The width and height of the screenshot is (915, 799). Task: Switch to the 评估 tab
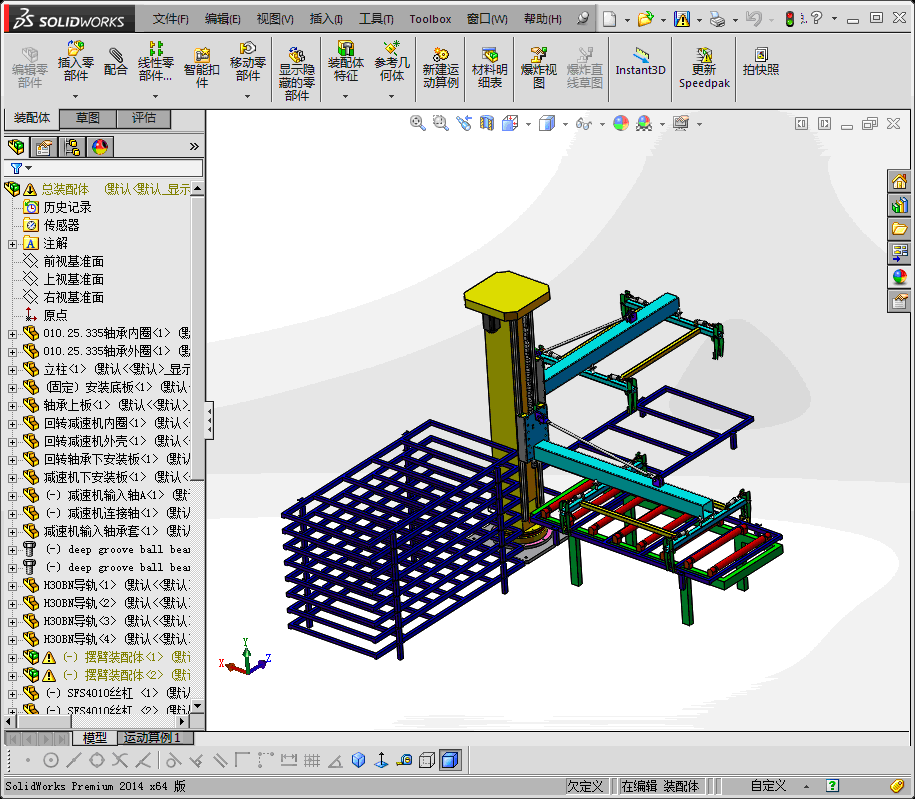point(144,118)
